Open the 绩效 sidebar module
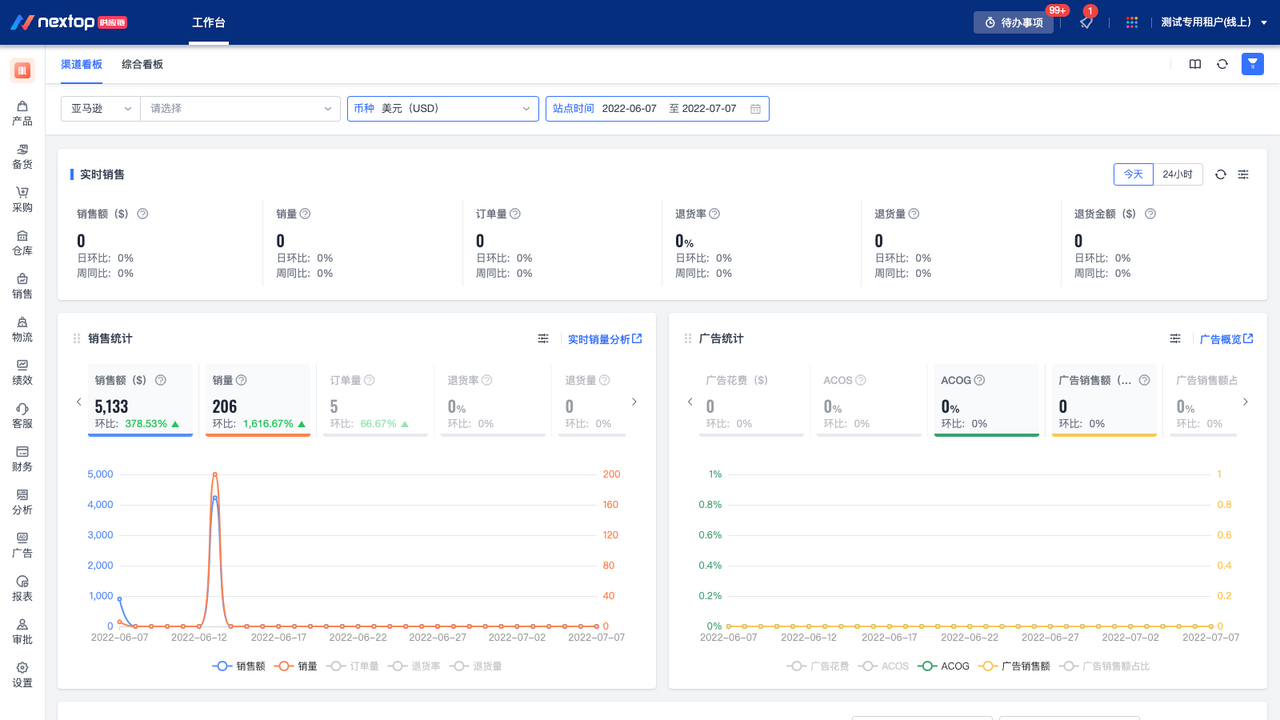The height and width of the screenshot is (720, 1280). click(22, 372)
